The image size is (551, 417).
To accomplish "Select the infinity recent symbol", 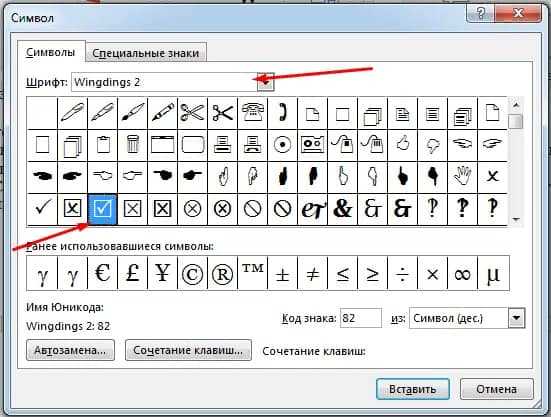I will (462, 273).
